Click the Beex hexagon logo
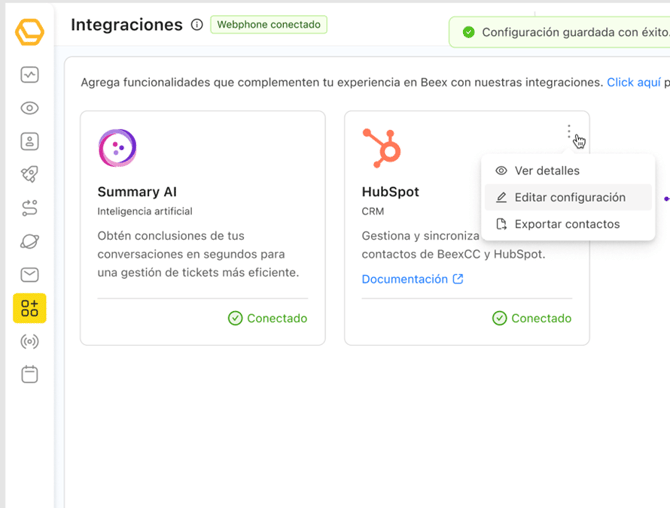 pyautogui.click(x=30, y=31)
